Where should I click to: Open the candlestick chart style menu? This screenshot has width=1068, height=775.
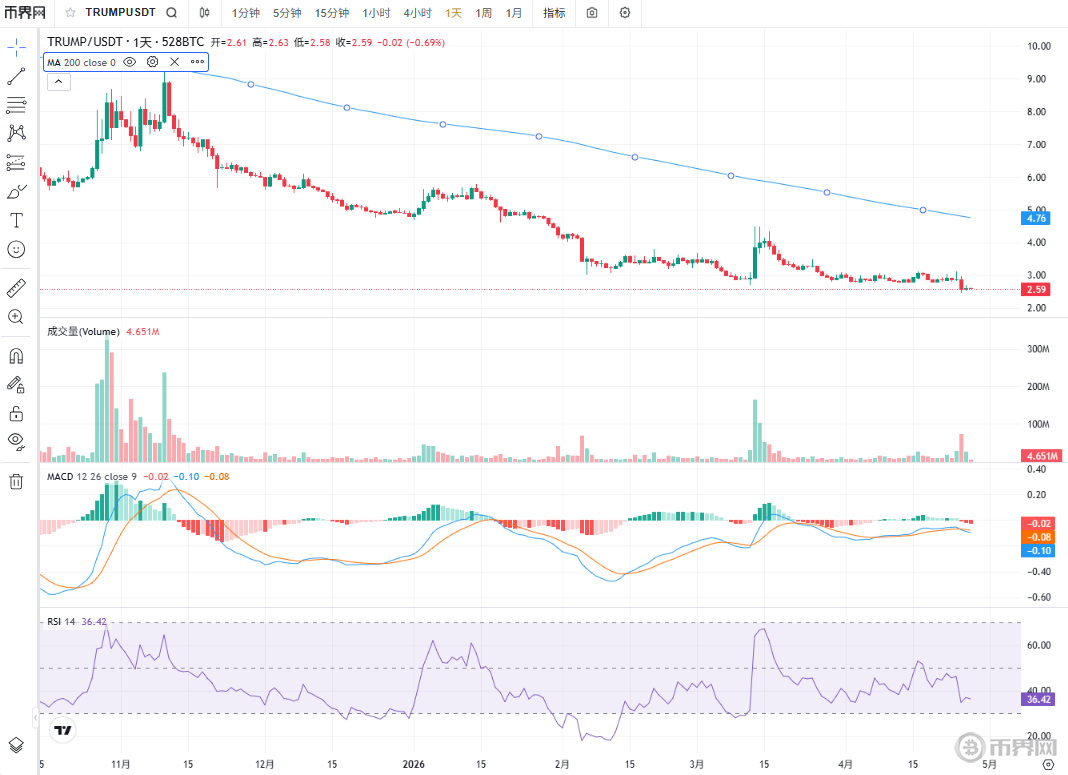coord(204,13)
